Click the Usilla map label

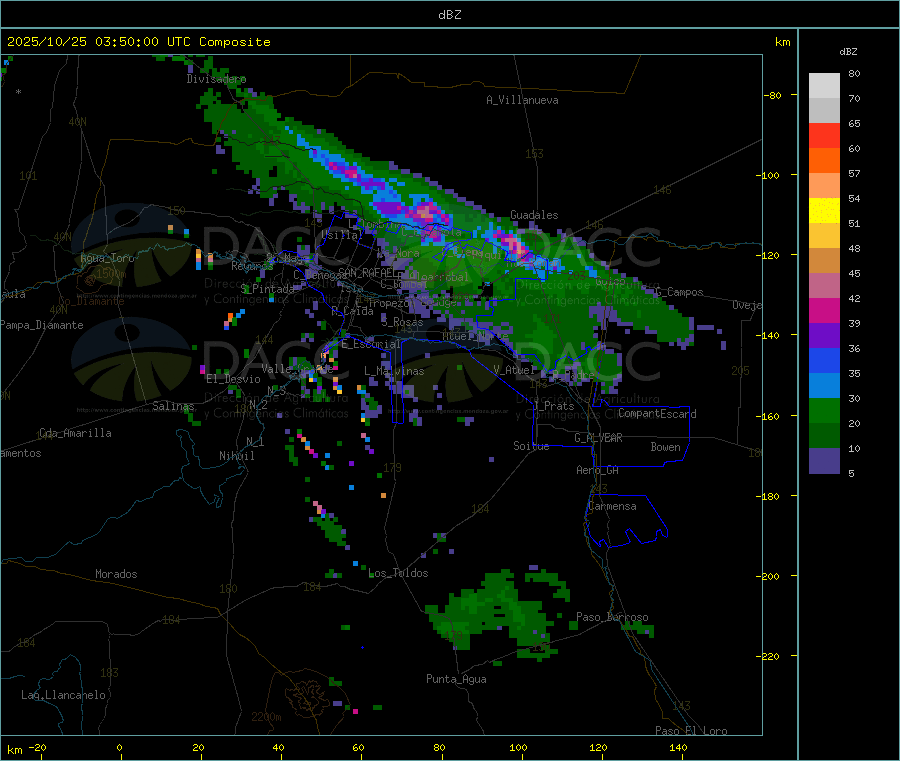(340, 235)
